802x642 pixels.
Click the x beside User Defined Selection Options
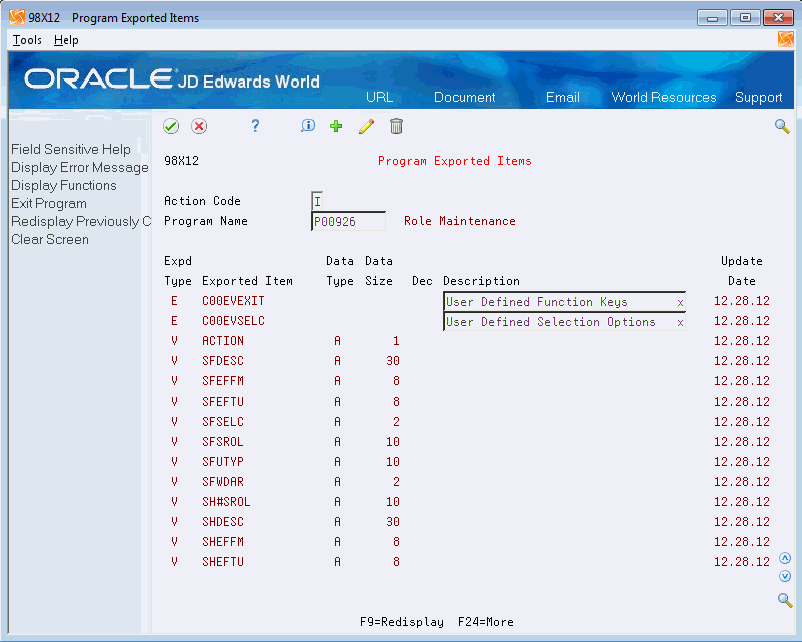coord(680,322)
